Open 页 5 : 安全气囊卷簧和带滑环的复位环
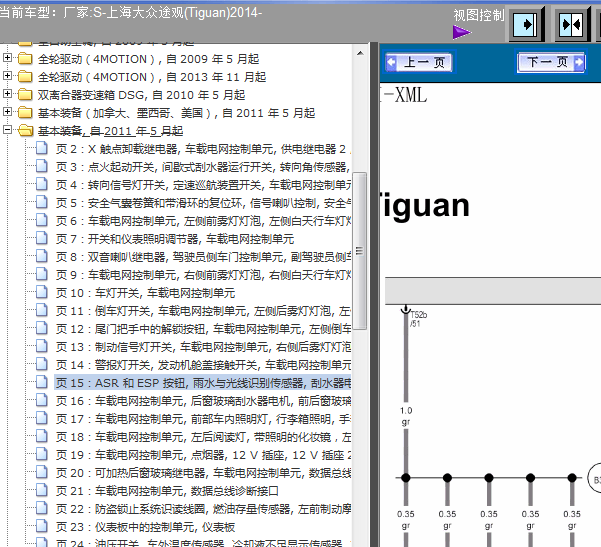The width and height of the screenshot is (601, 547). 203,203
